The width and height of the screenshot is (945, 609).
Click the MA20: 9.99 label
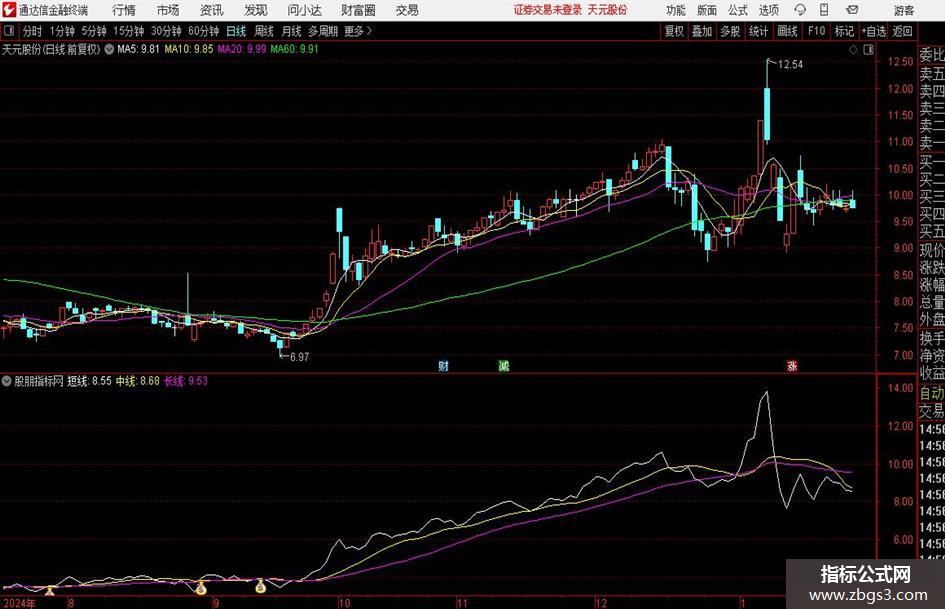[242, 49]
